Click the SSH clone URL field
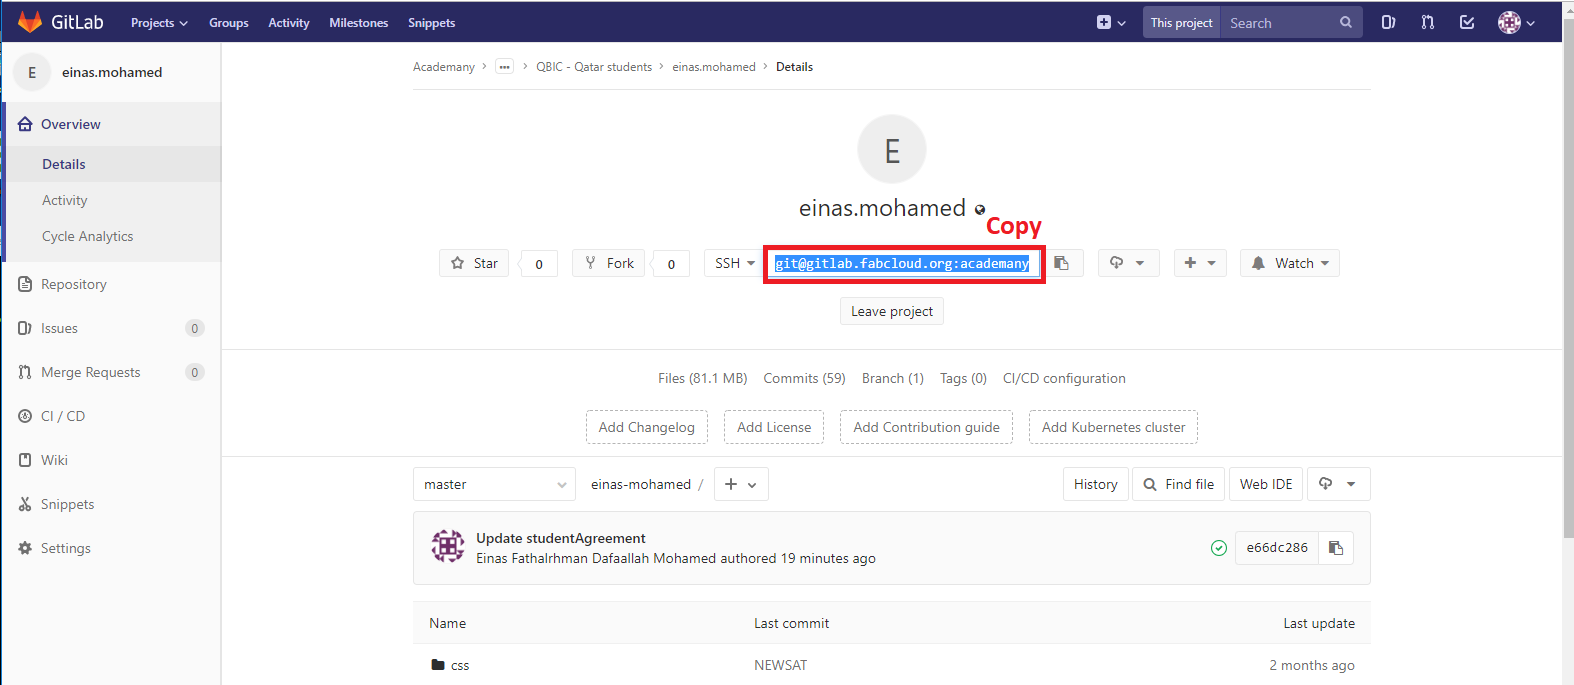 click(904, 263)
